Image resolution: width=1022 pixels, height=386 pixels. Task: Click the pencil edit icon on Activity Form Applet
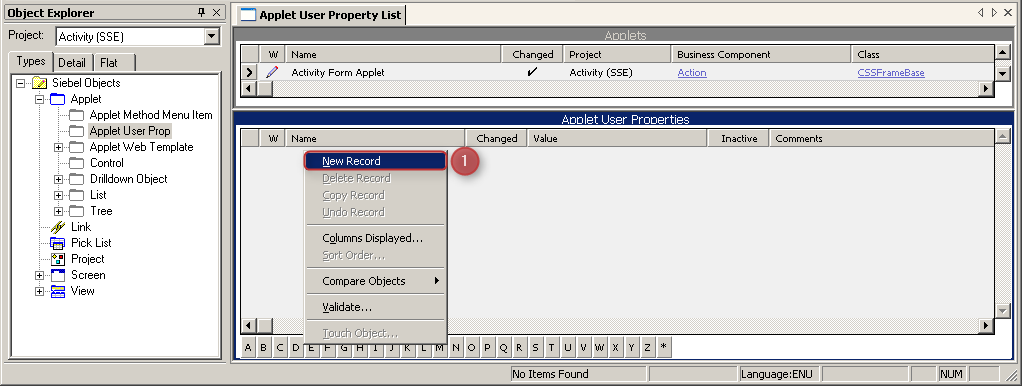(x=272, y=72)
